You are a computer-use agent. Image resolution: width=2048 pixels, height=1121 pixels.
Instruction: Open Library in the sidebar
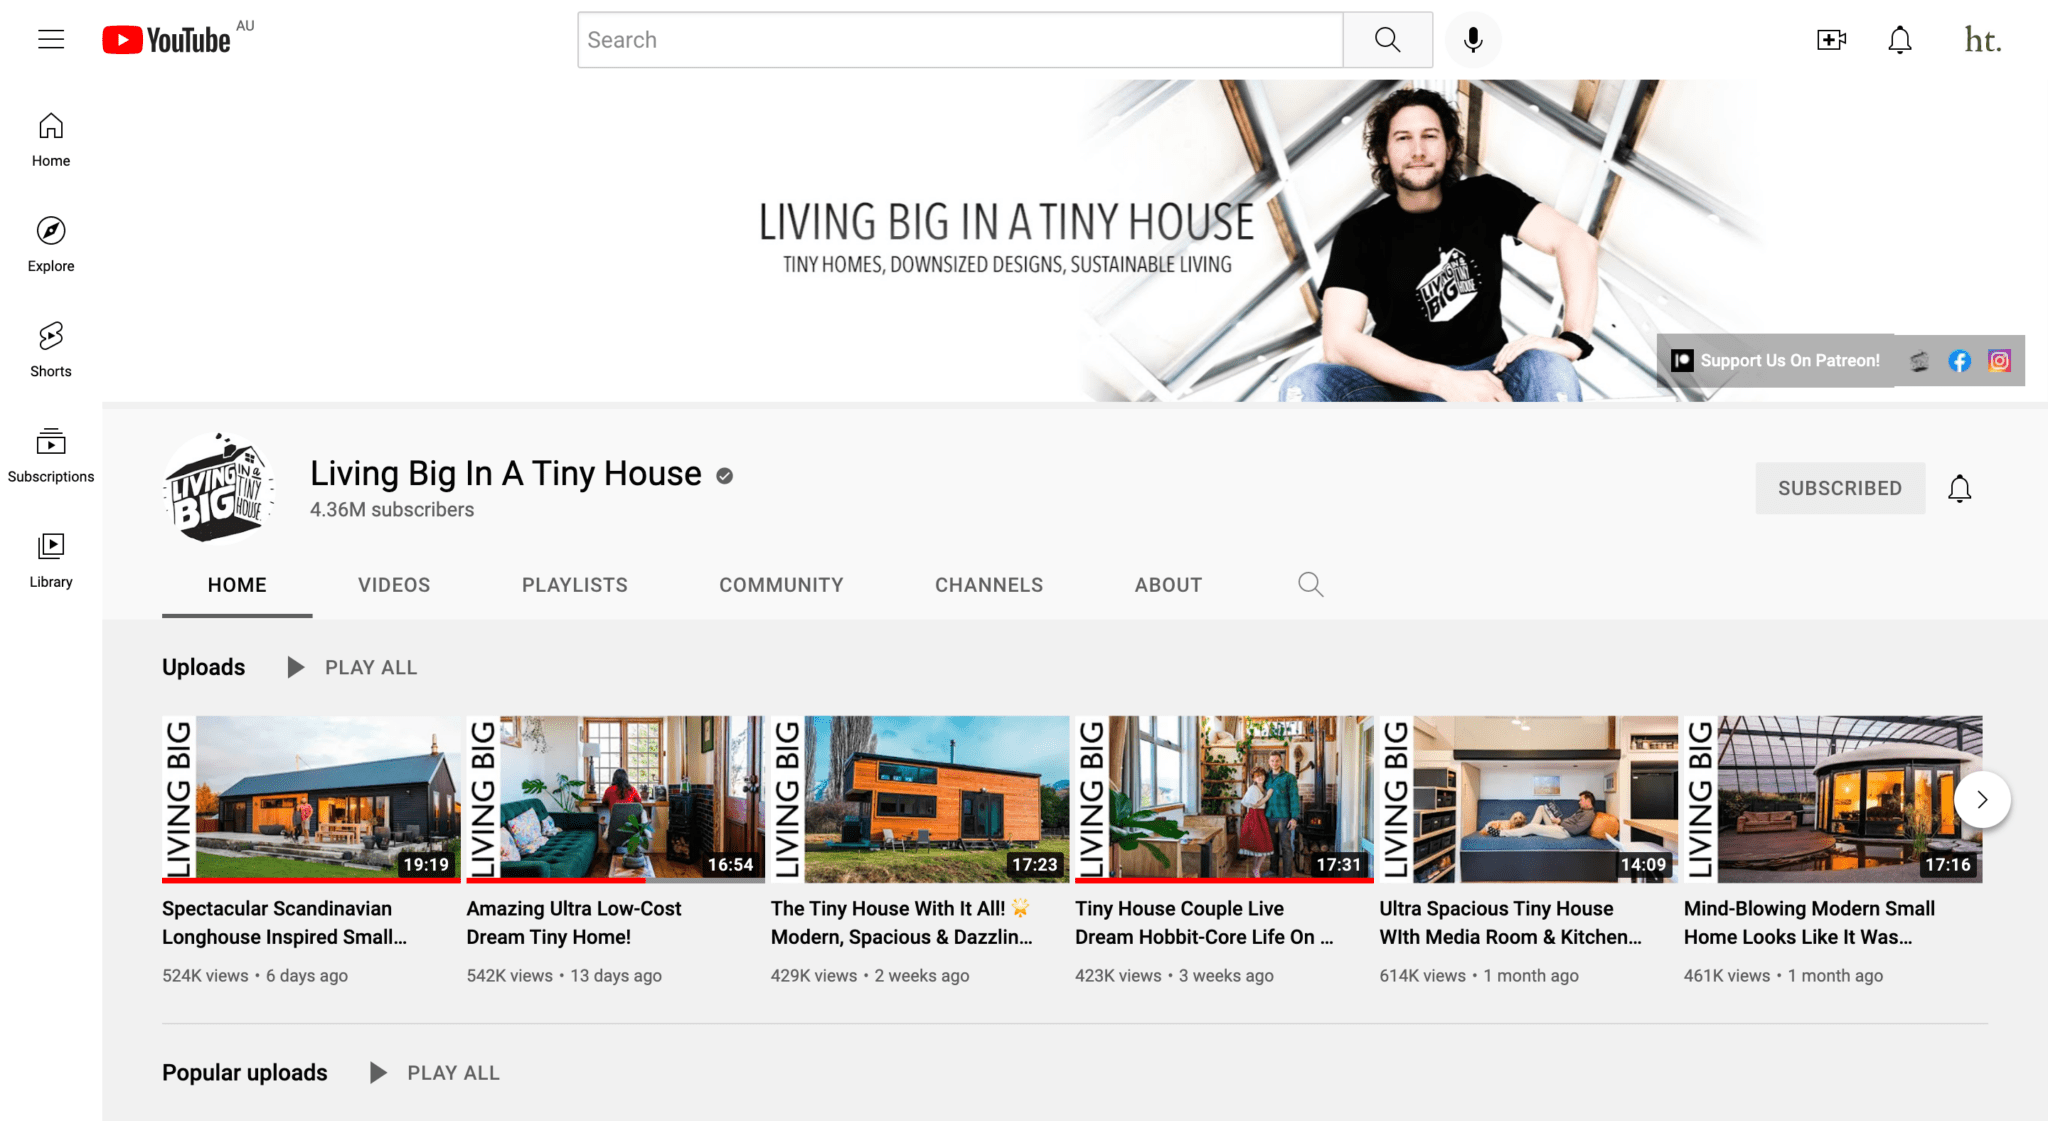tap(51, 560)
